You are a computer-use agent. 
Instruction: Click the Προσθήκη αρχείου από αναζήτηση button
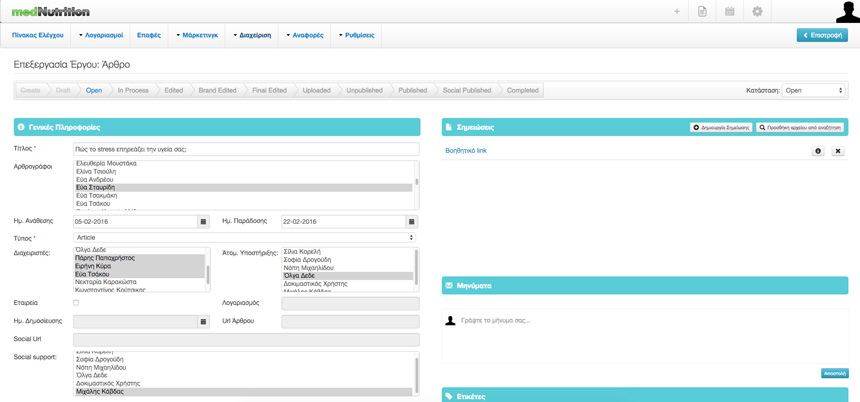[800, 127]
